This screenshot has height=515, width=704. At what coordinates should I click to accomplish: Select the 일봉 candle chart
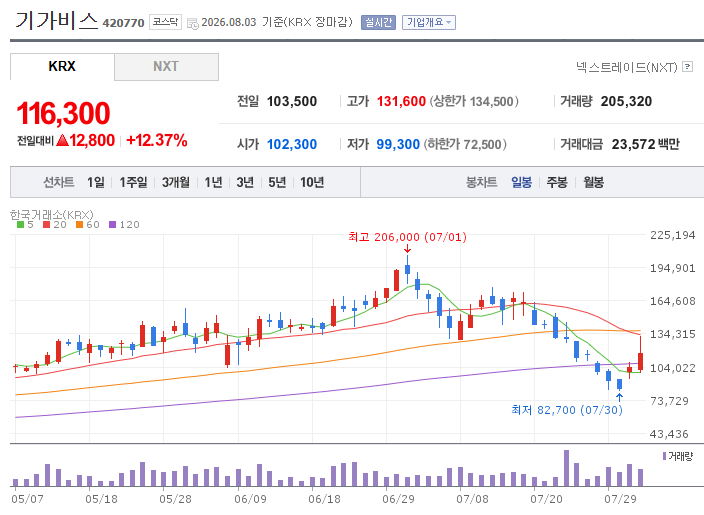click(521, 182)
